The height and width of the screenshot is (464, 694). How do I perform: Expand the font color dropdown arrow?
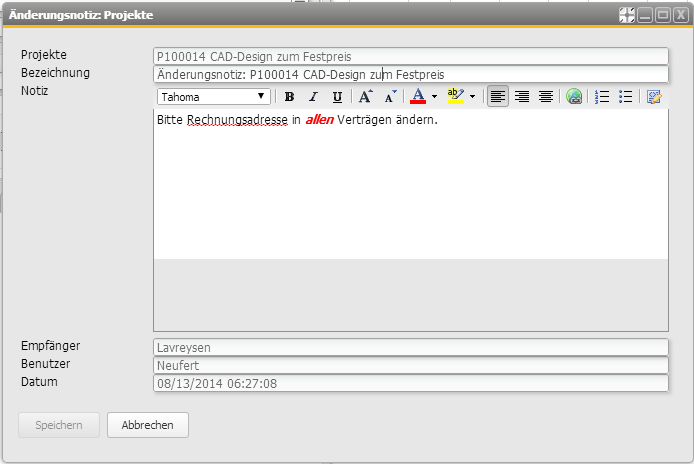[434, 97]
